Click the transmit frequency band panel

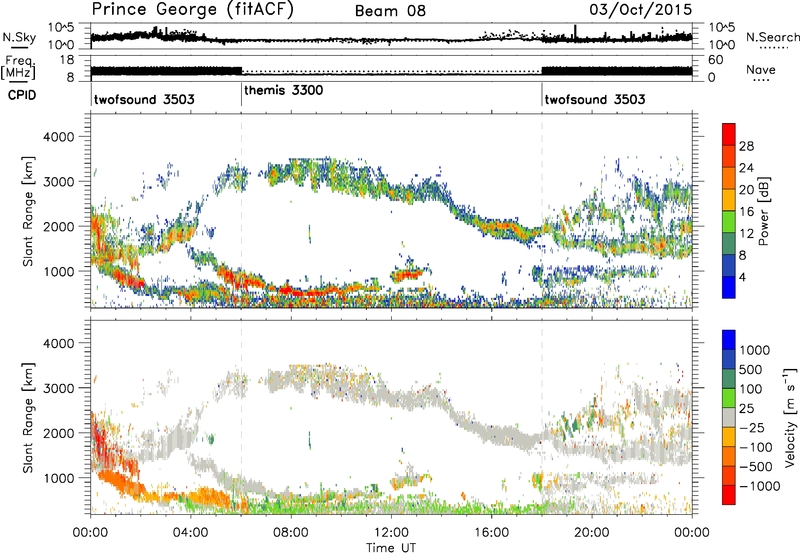(x=391, y=69)
